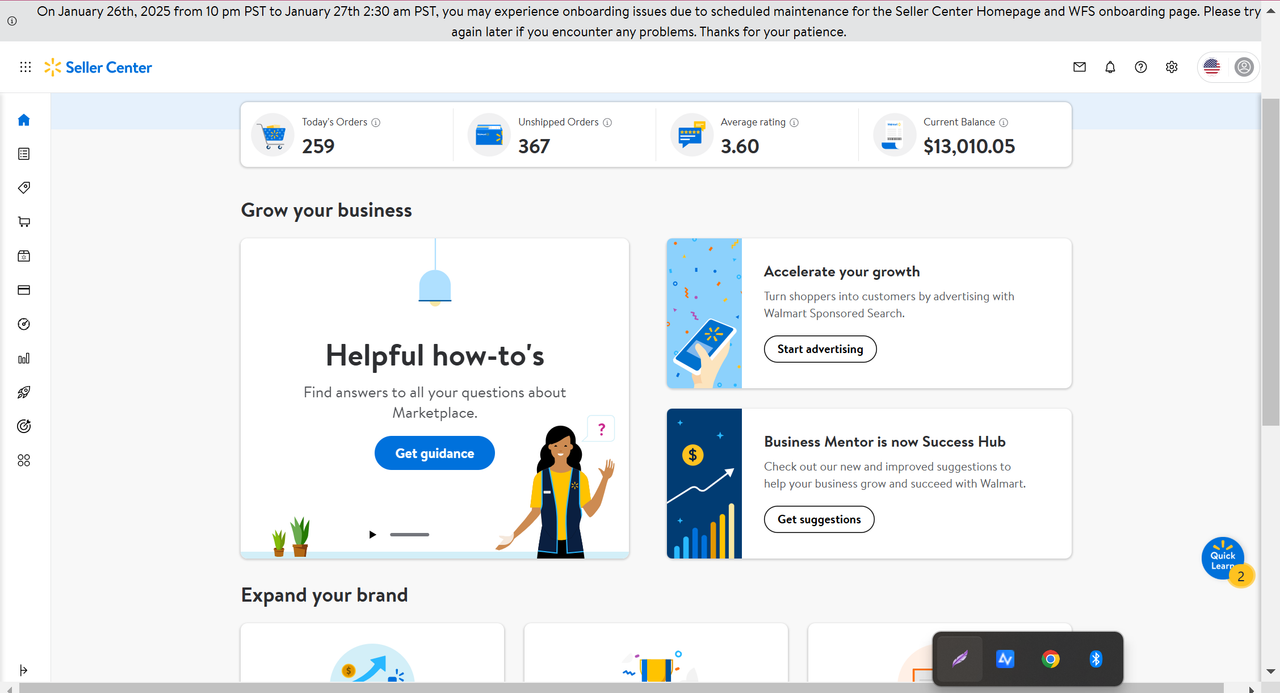The image size is (1280, 693).
Task: Click Start advertising button
Action: coord(820,349)
